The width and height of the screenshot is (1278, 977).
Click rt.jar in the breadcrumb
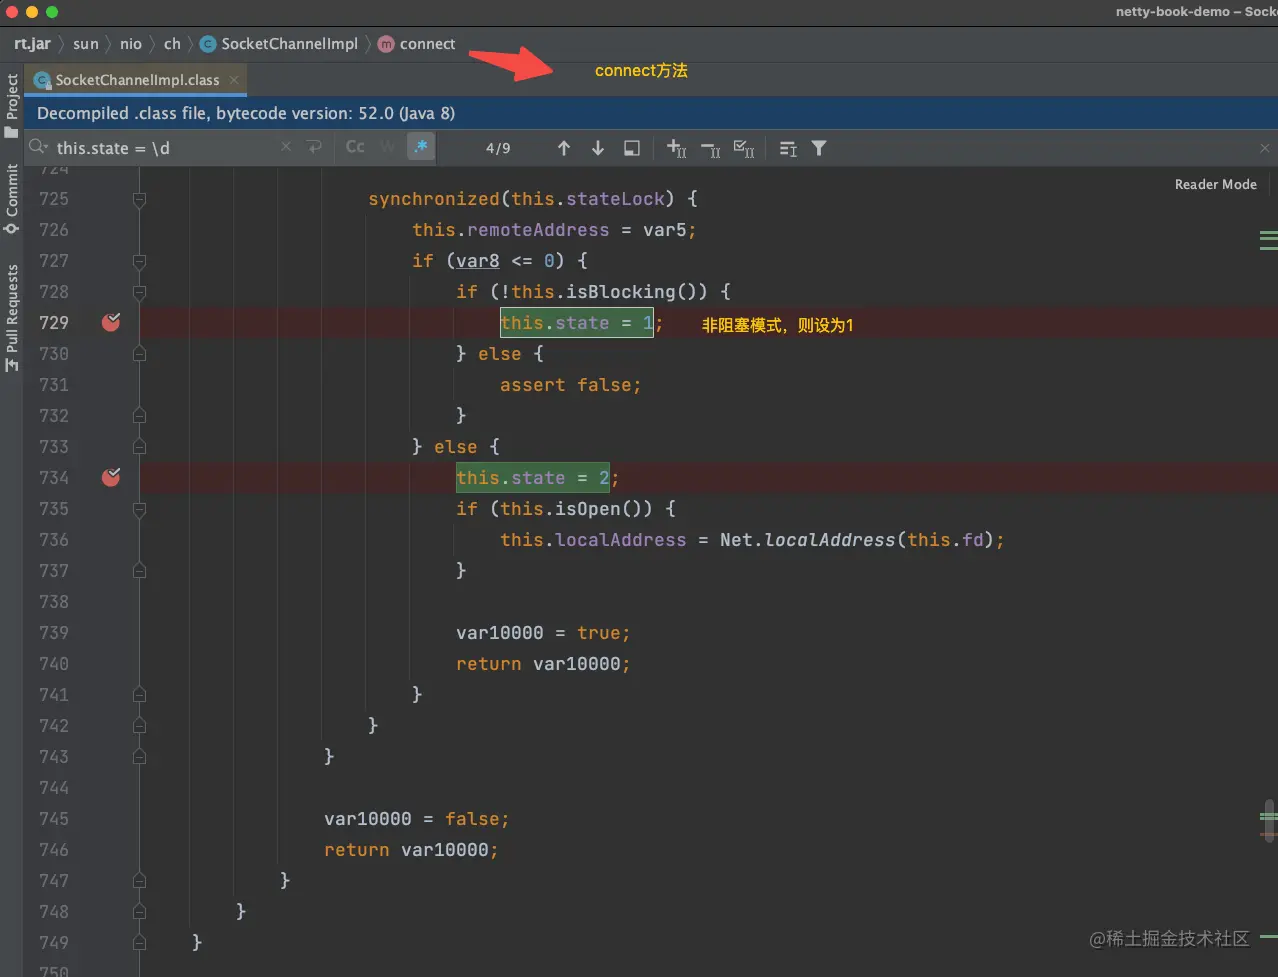32,44
